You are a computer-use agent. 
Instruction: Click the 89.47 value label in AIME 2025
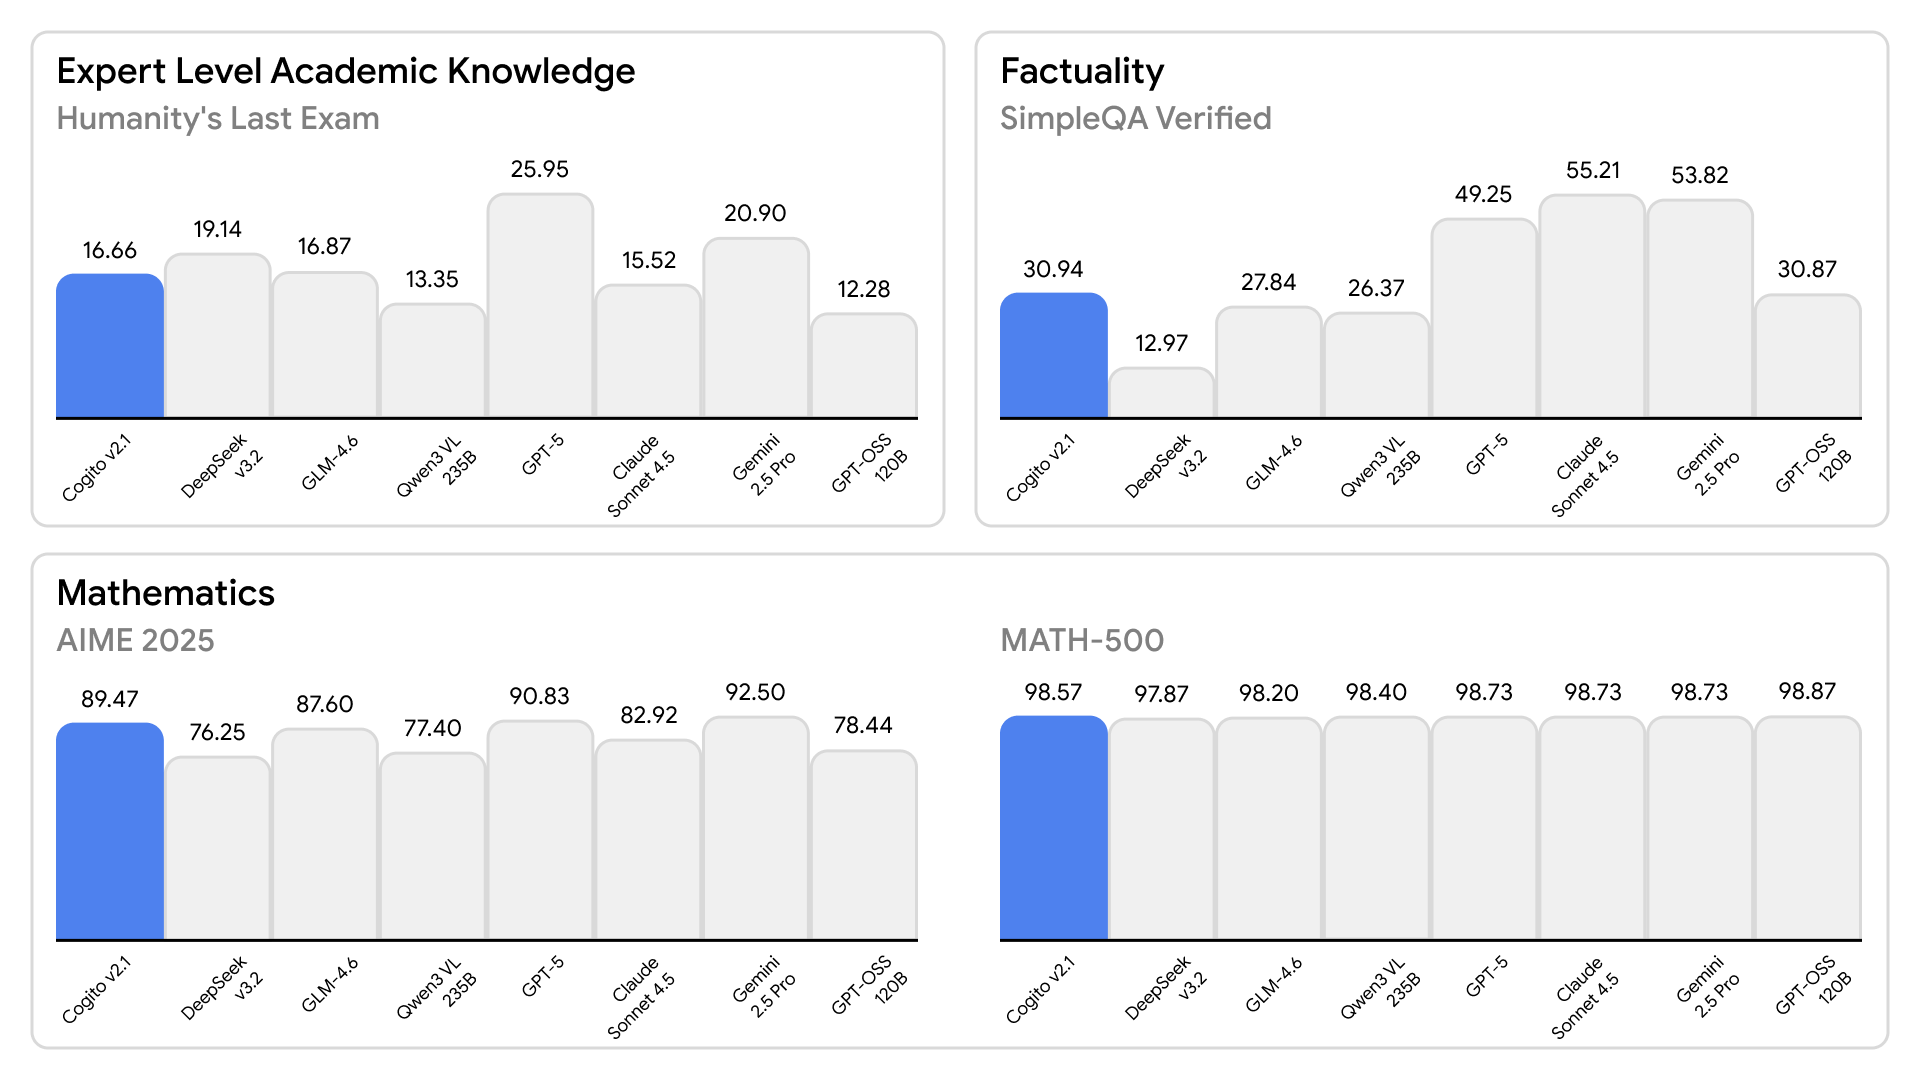(x=110, y=699)
